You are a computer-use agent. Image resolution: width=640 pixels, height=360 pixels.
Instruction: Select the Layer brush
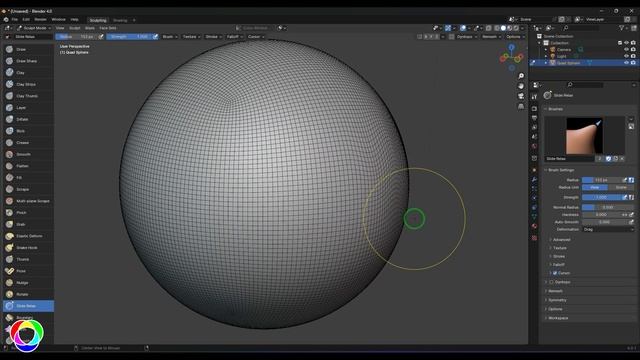28,107
